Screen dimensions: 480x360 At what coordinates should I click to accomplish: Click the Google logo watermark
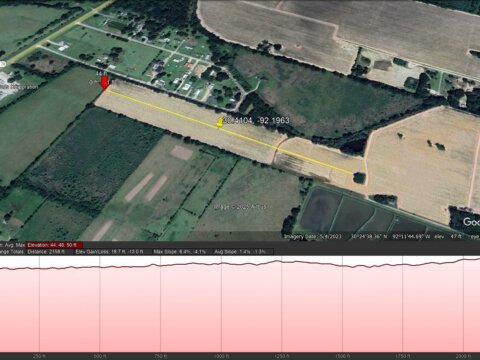tap(471, 222)
